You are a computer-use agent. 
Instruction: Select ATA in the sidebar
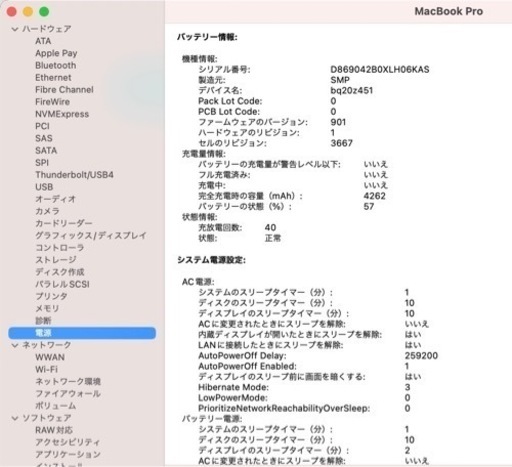43,41
